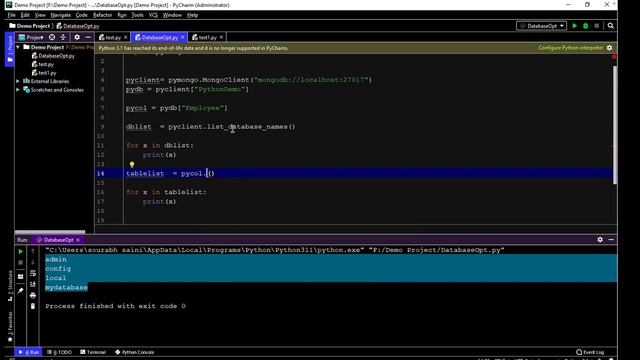Open the Event Log

coord(590,352)
